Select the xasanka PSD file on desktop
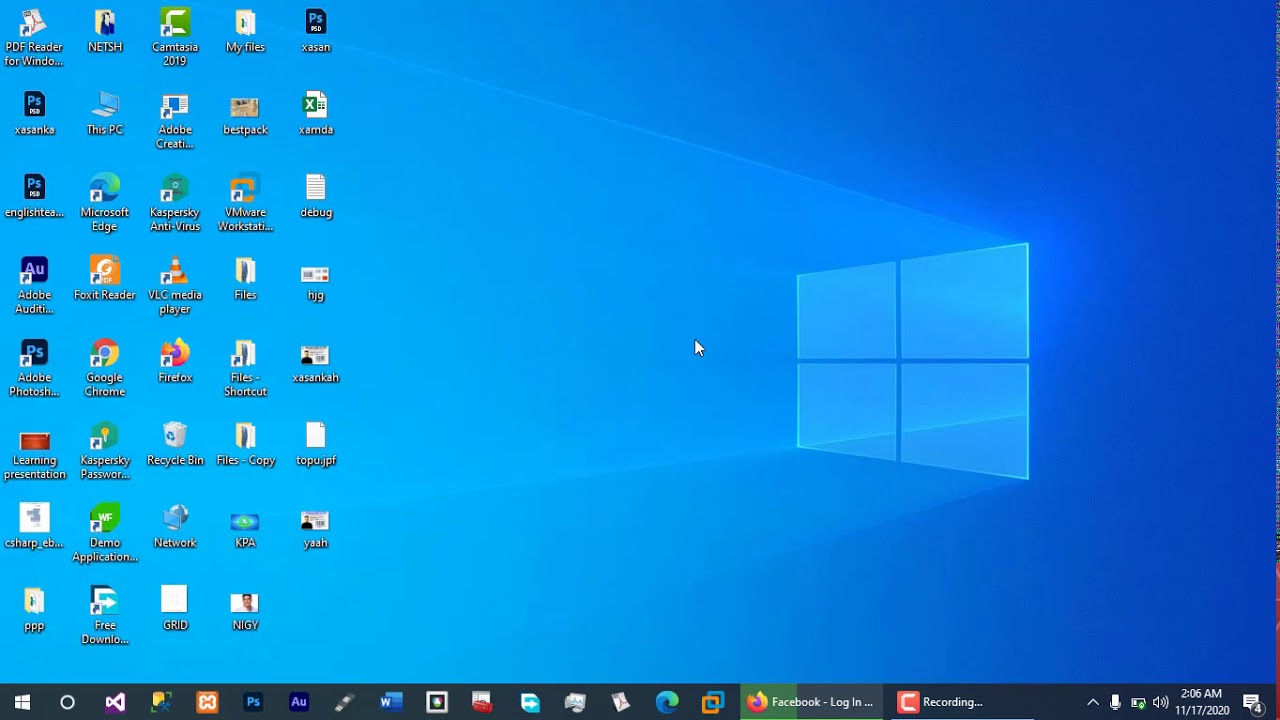Image resolution: width=1280 pixels, height=720 pixels. coord(34,114)
